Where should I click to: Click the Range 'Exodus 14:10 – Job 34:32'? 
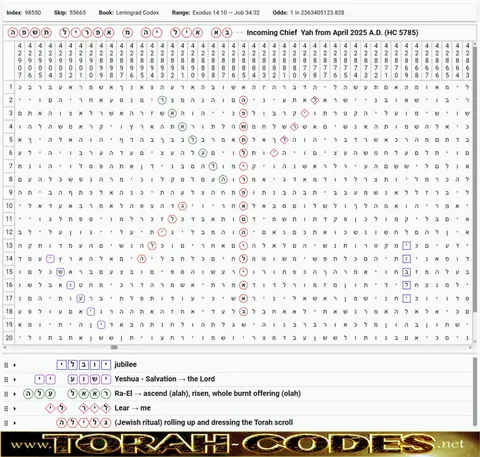226,13
